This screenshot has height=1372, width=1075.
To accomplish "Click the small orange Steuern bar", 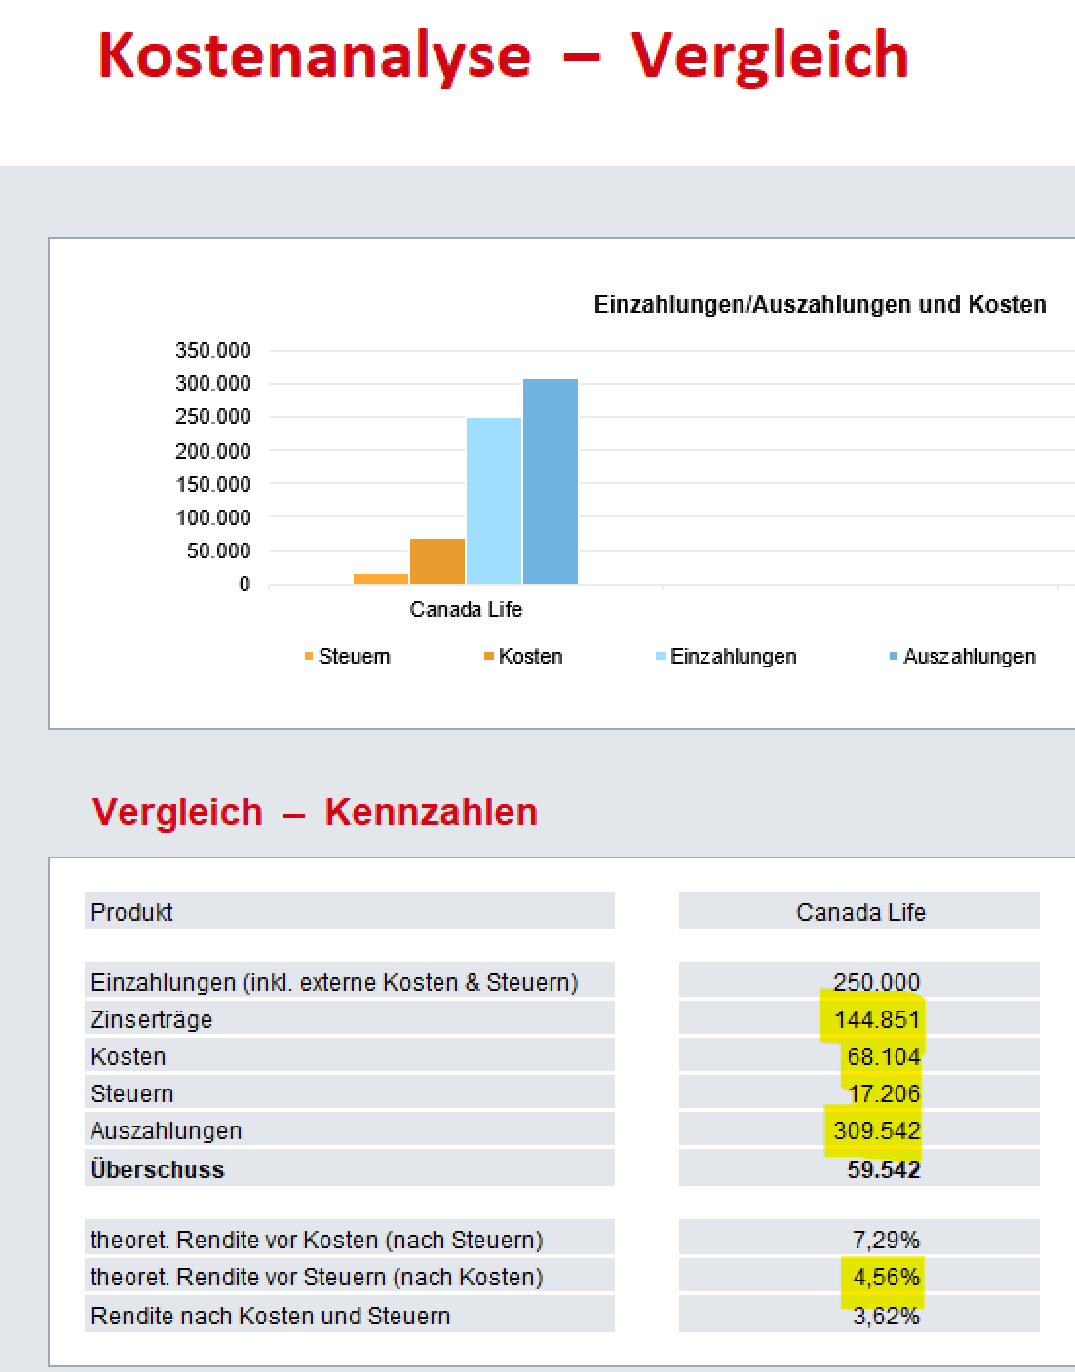I will [381, 579].
